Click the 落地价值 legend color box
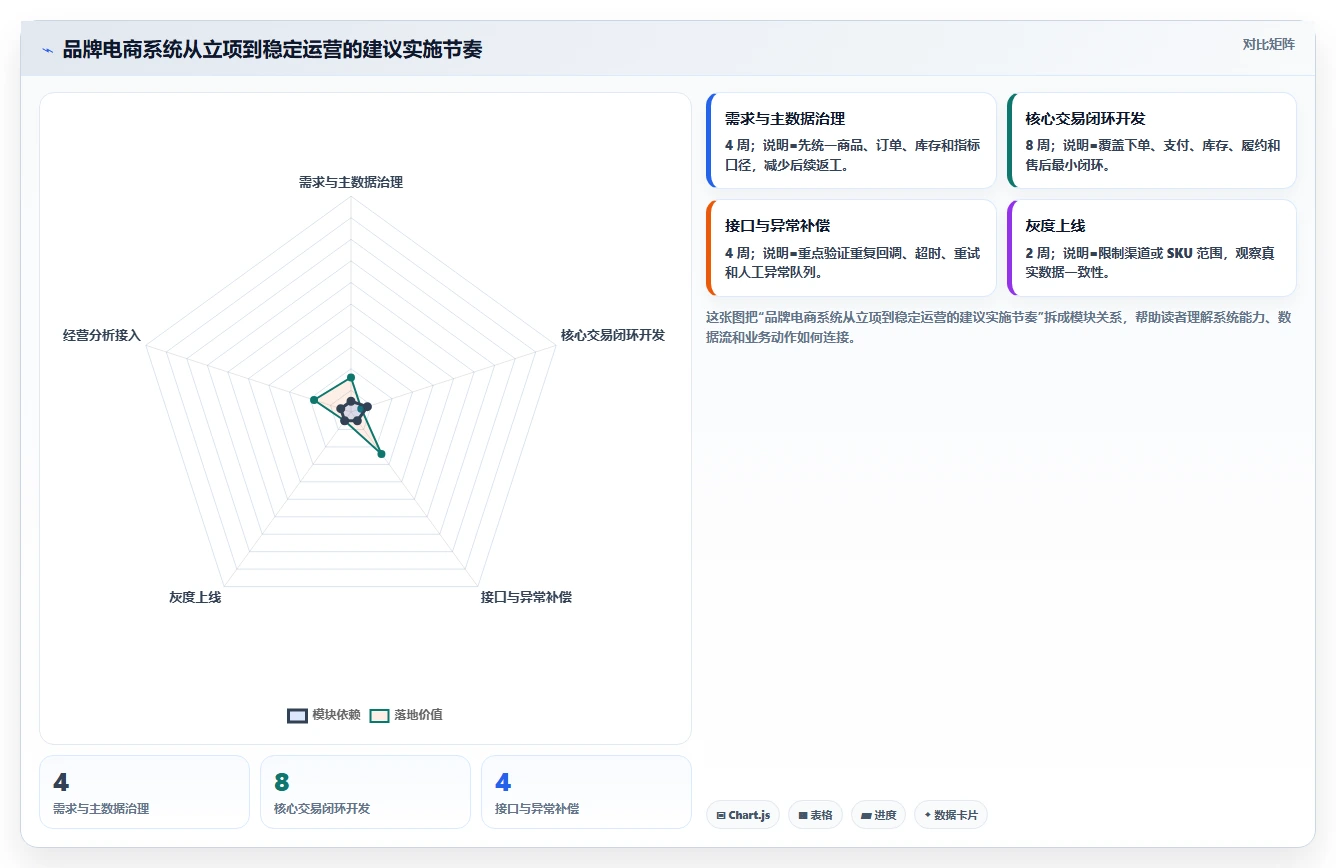Image resolution: width=1336 pixels, height=868 pixels. [379, 715]
